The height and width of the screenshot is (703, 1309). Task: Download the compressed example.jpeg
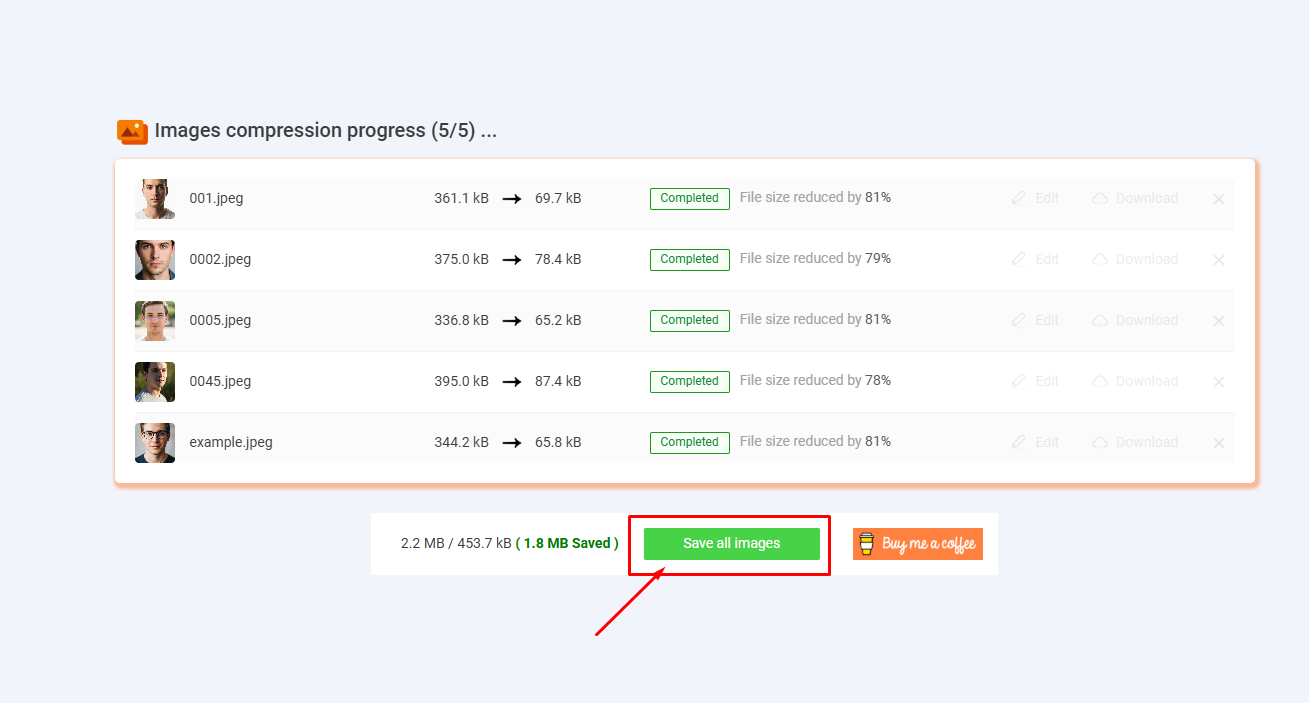tap(1135, 443)
